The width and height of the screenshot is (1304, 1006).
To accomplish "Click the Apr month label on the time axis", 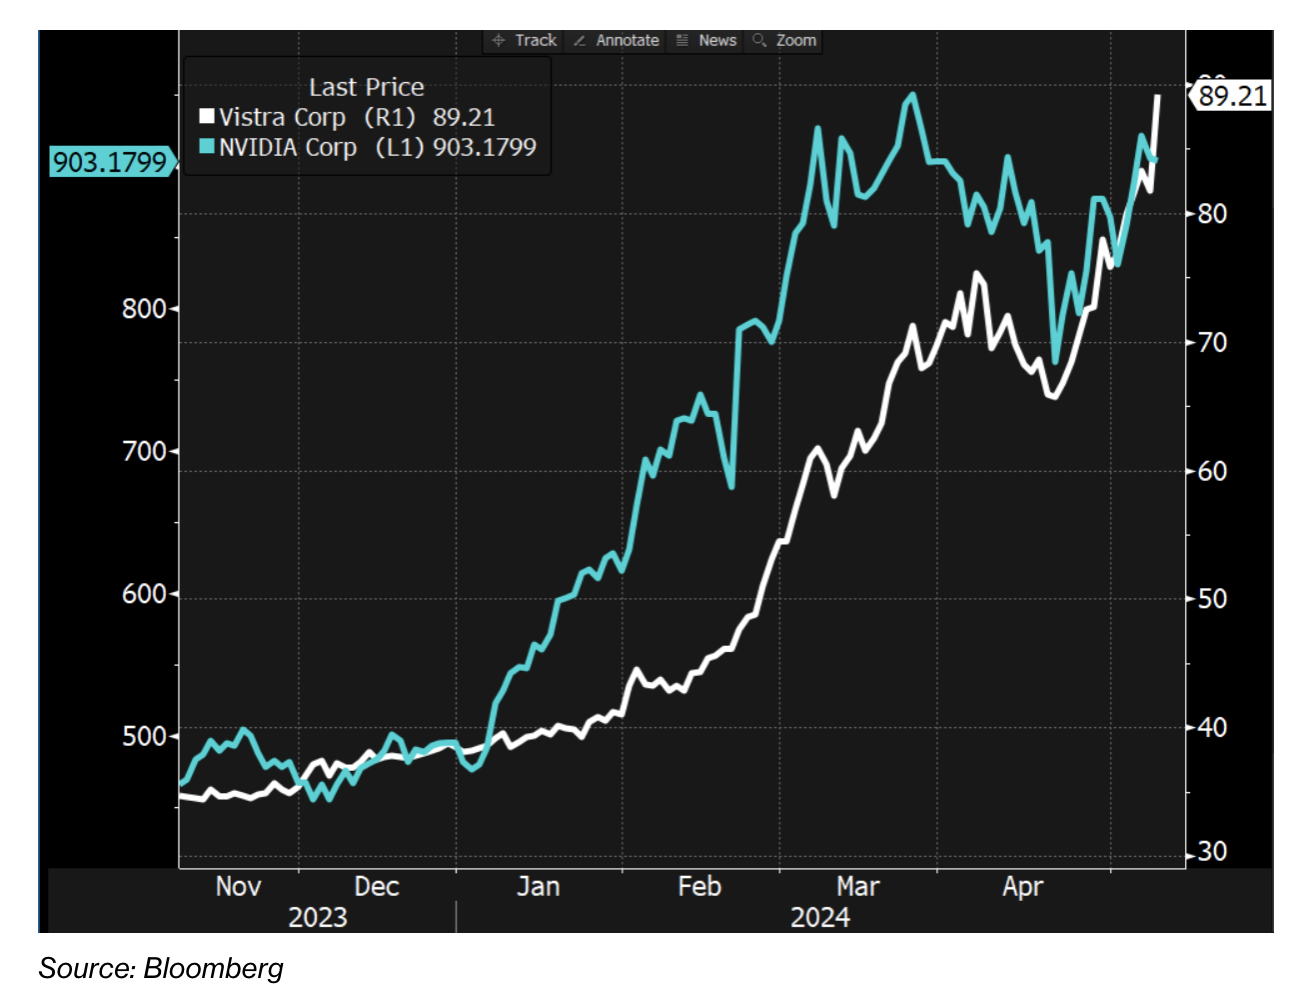I will [1023, 887].
